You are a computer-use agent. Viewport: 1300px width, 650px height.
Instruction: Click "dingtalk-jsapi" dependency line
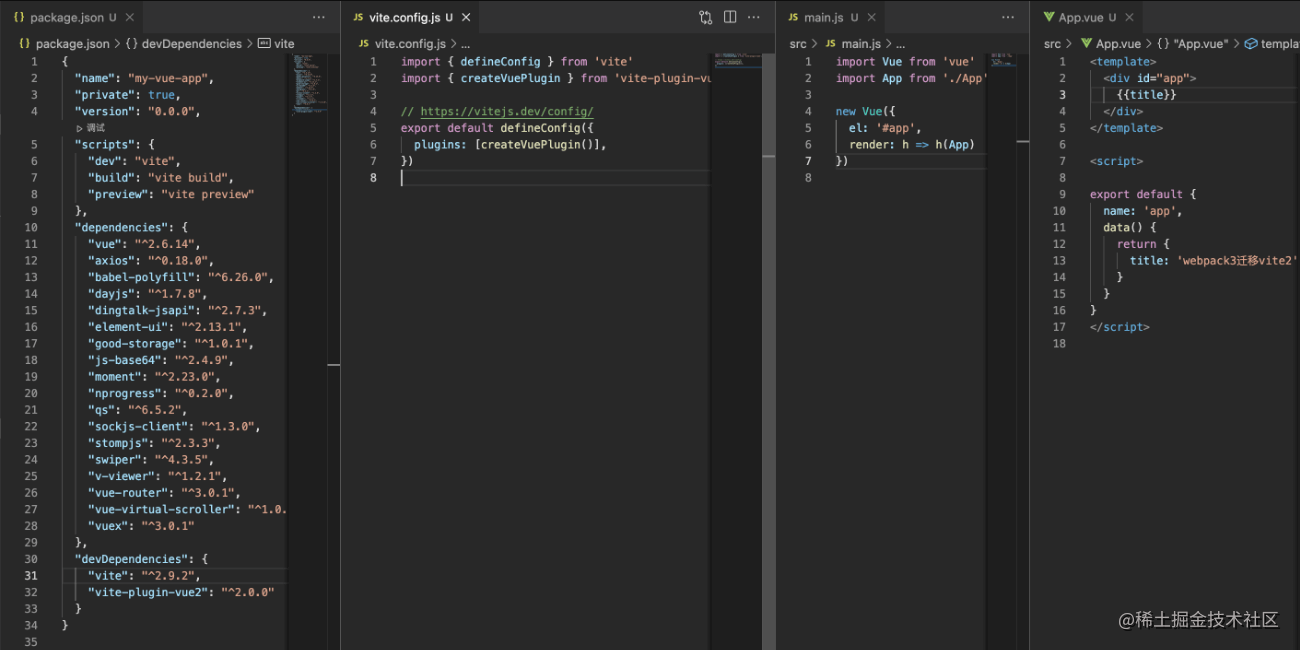[x=177, y=310]
